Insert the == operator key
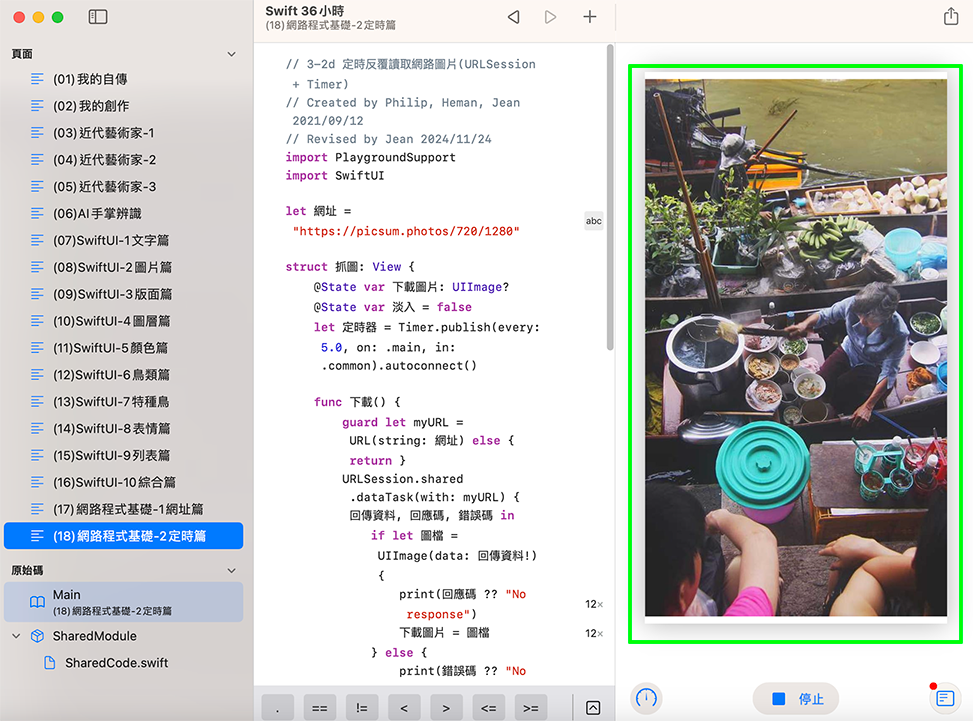The image size is (973, 721). tap(319, 708)
